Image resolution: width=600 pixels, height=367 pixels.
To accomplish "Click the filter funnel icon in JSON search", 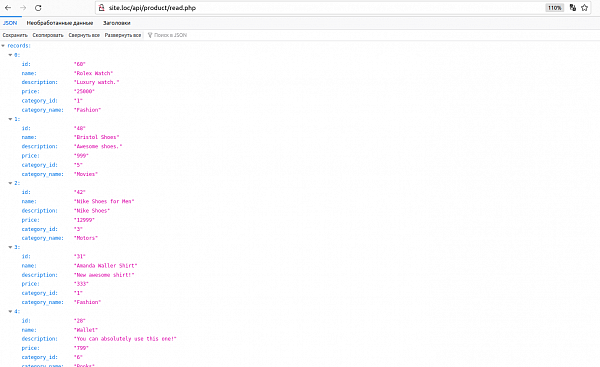I will (x=150, y=35).
